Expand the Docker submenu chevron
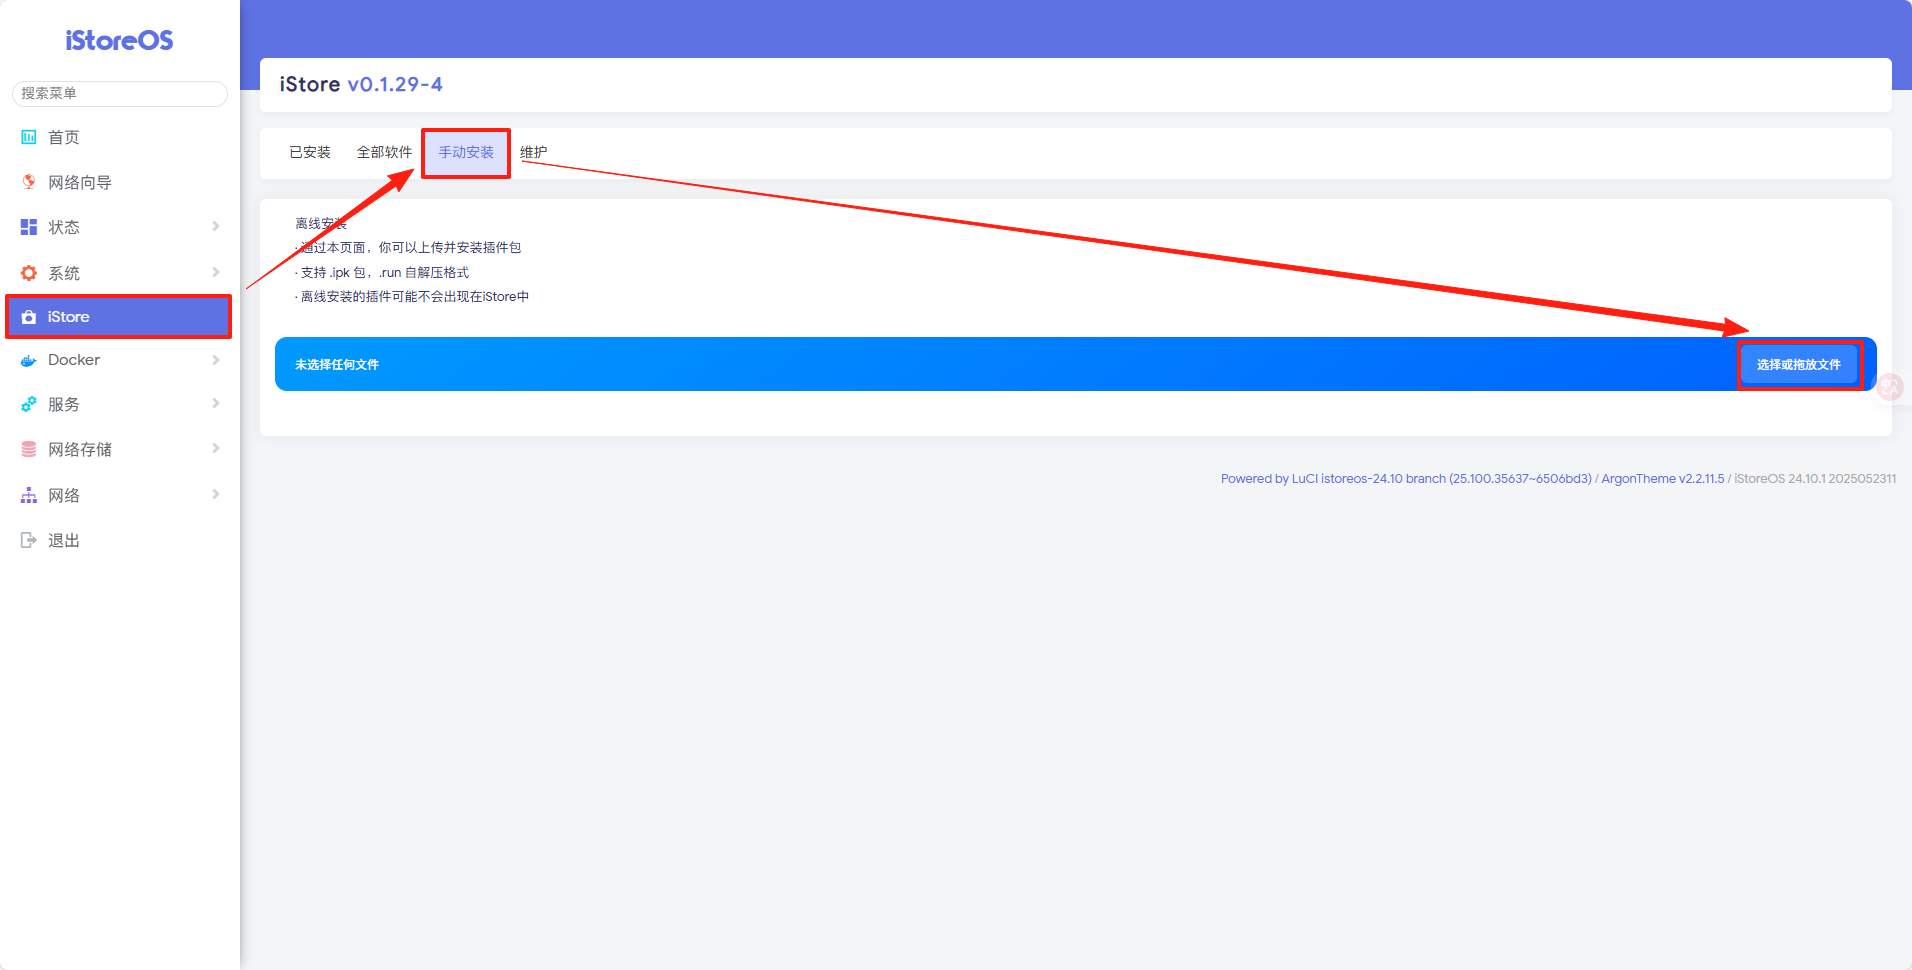1912x970 pixels. [216, 359]
